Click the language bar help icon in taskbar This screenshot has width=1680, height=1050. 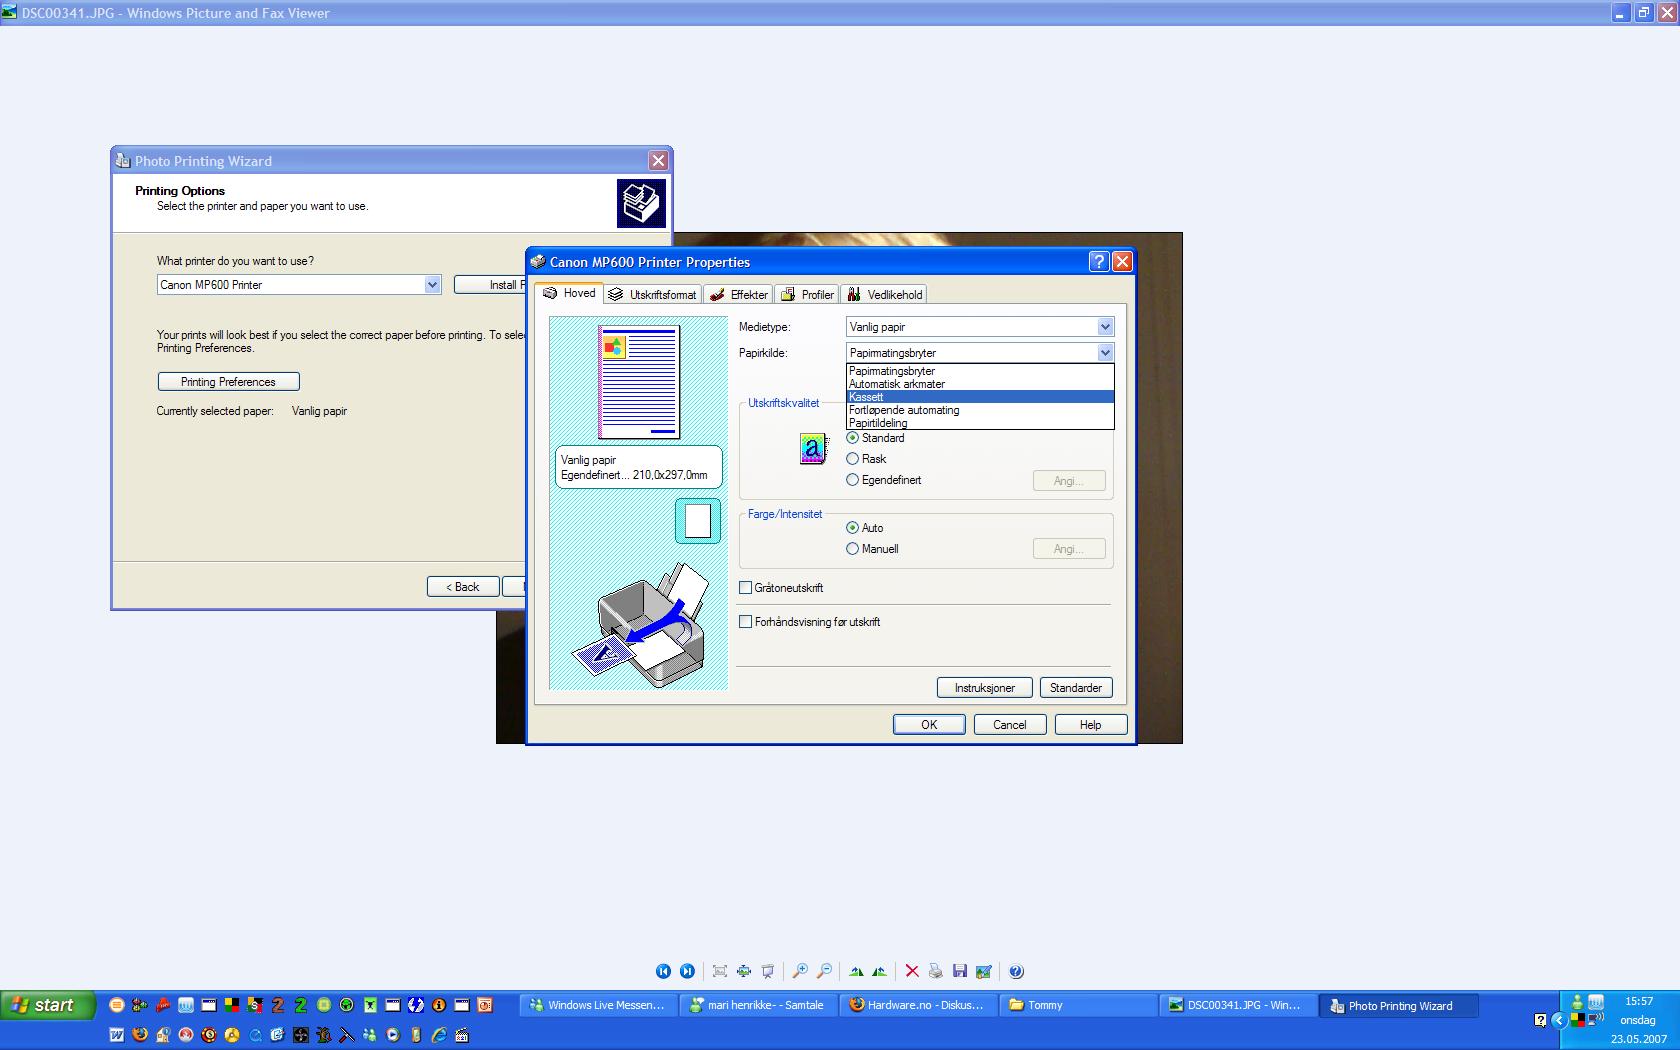[1540, 1020]
